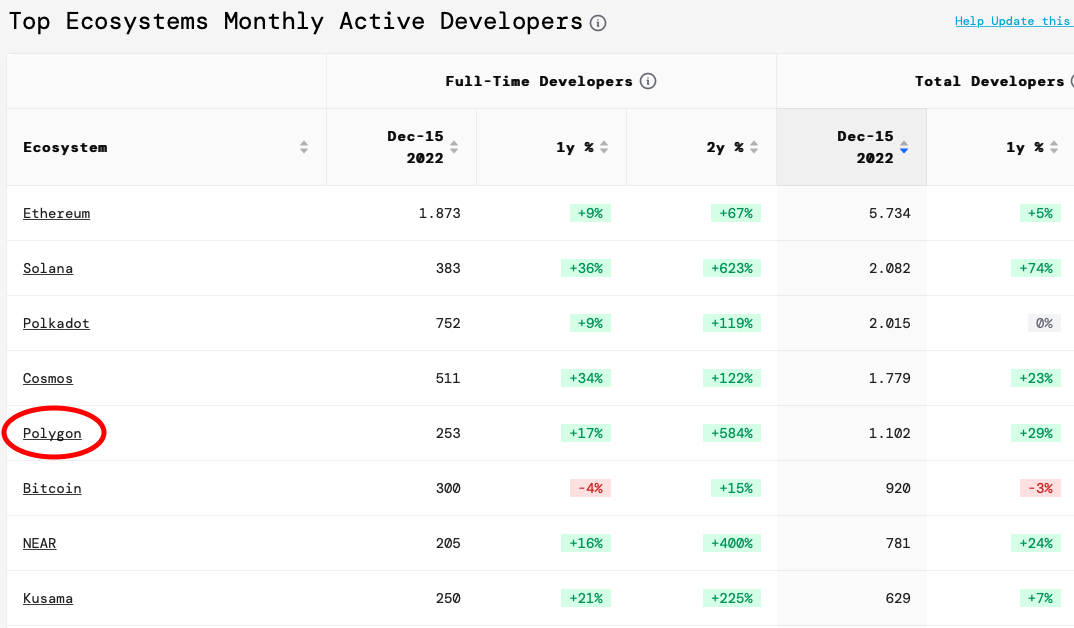Click Ethereum's +5% total 1y badge

tap(1040, 214)
